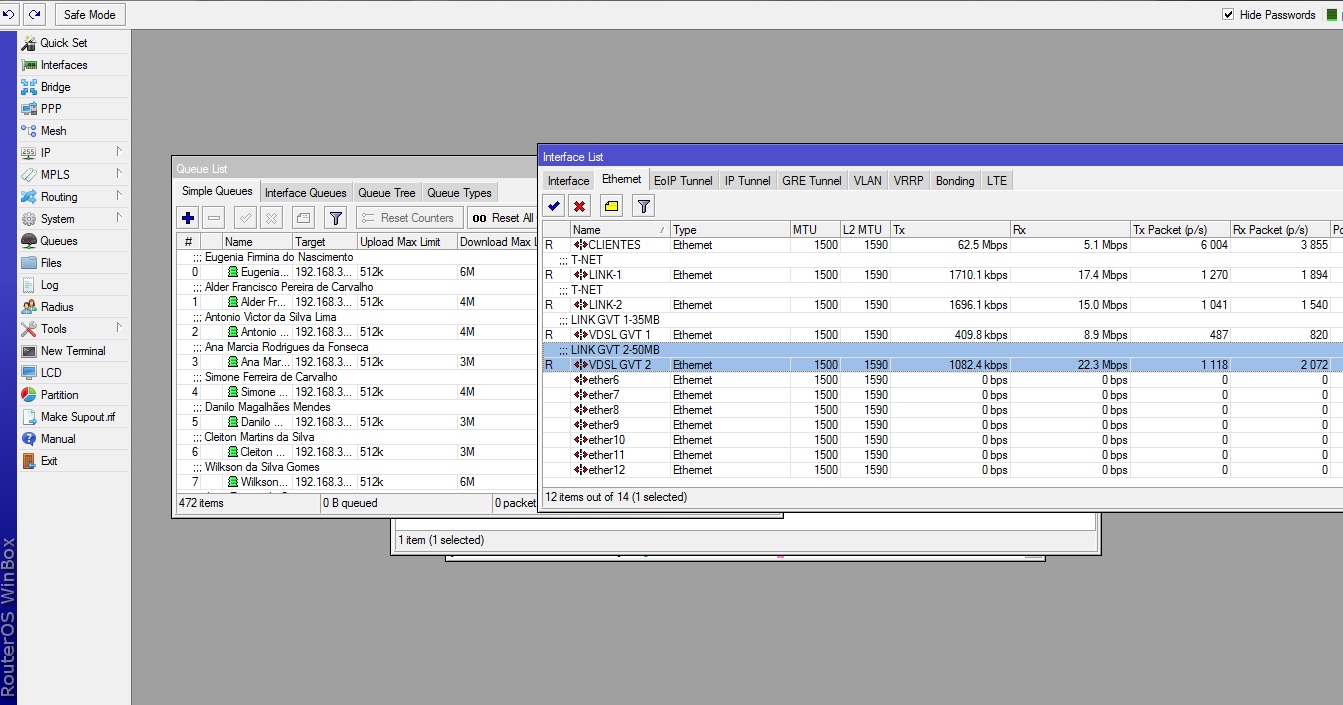Toggle the Safe Mode button
This screenshot has width=1343, height=705.
click(x=89, y=14)
